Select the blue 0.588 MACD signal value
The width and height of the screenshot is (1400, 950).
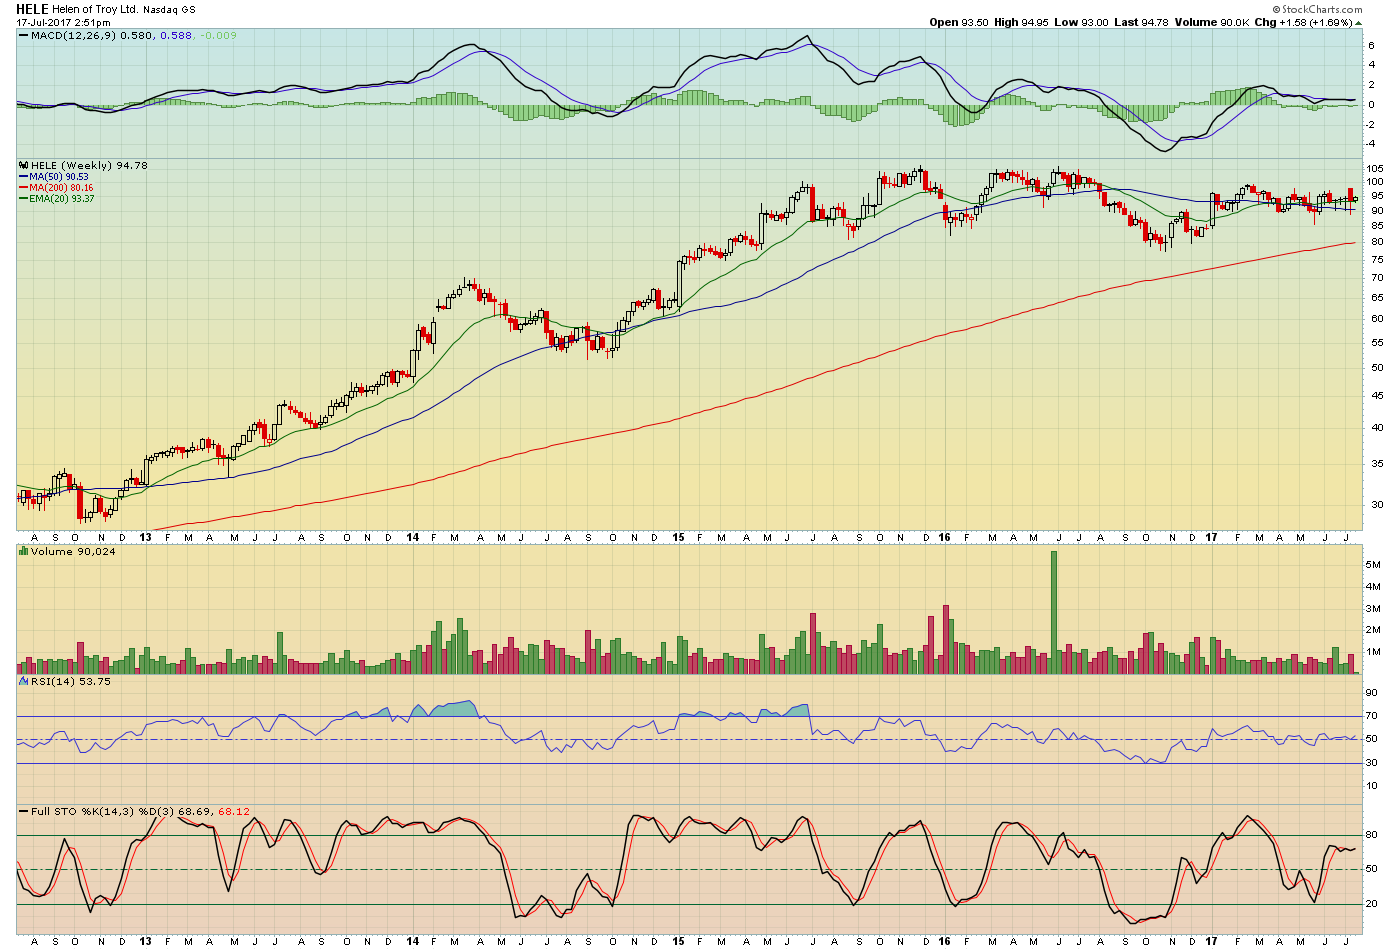(175, 36)
